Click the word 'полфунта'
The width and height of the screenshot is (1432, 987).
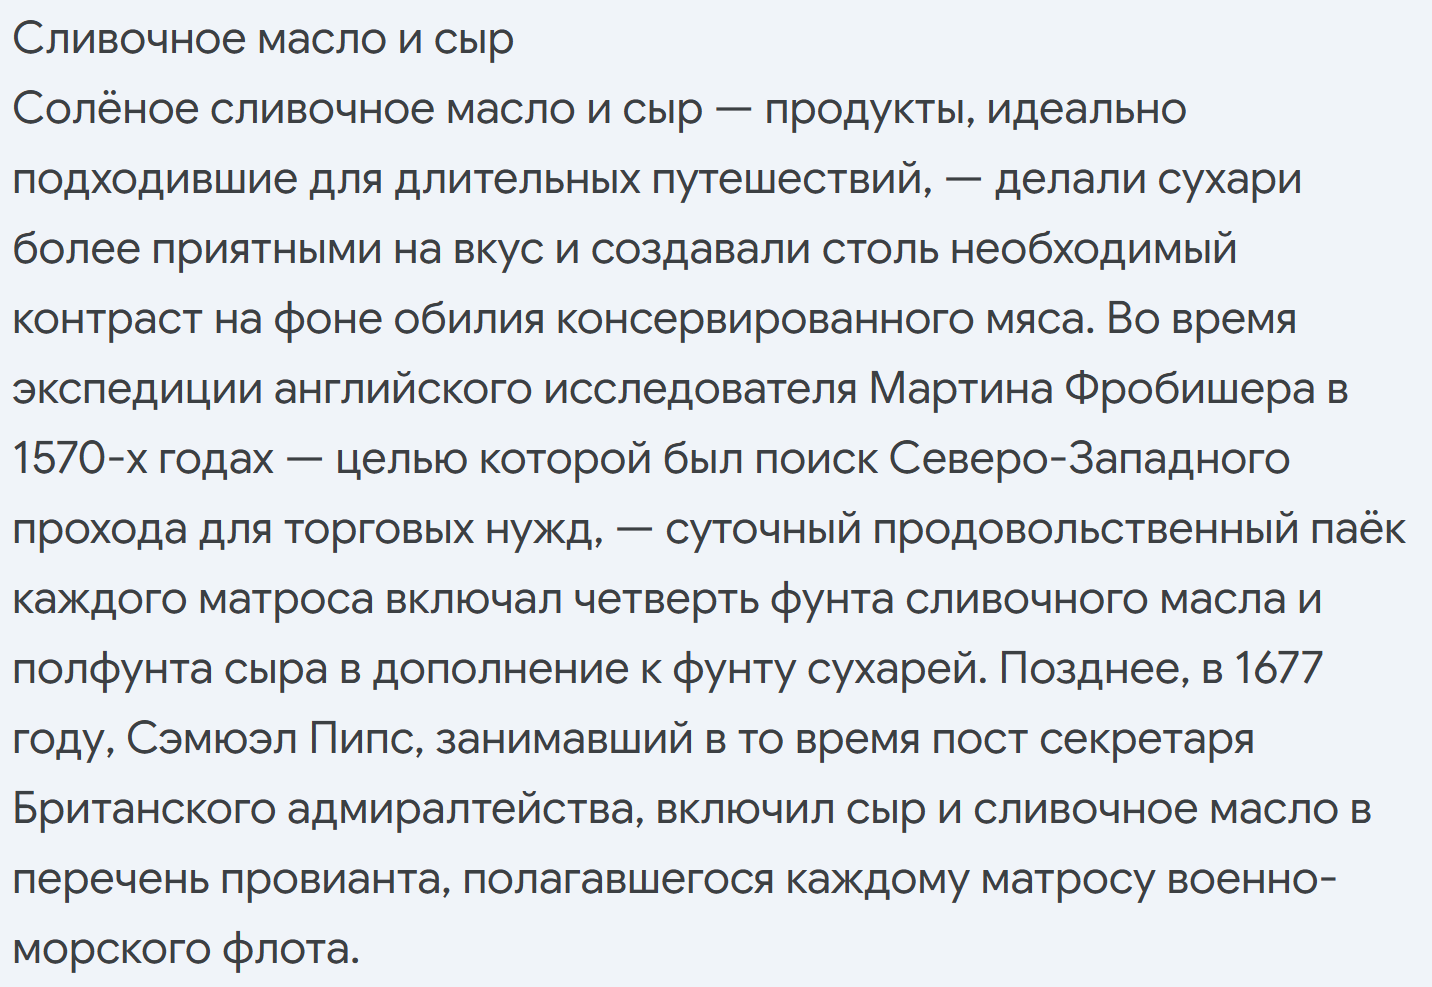click(x=112, y=669)
